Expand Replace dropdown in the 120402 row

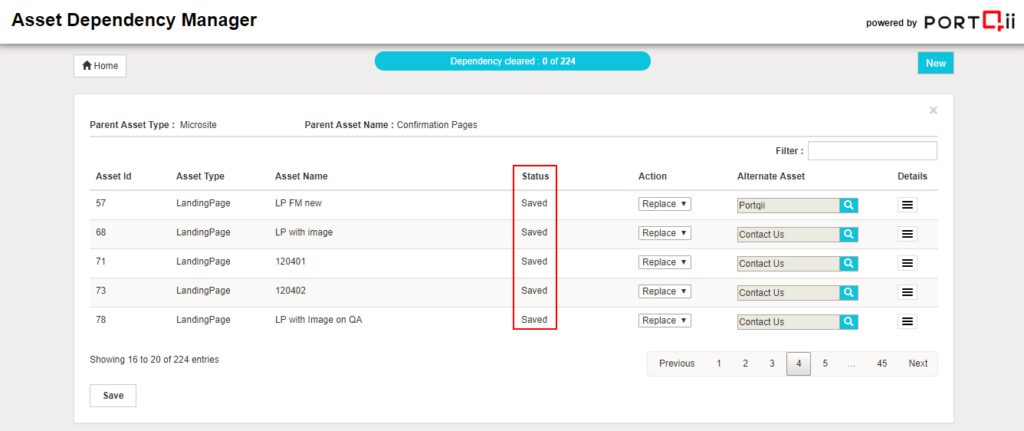point(664,291)
